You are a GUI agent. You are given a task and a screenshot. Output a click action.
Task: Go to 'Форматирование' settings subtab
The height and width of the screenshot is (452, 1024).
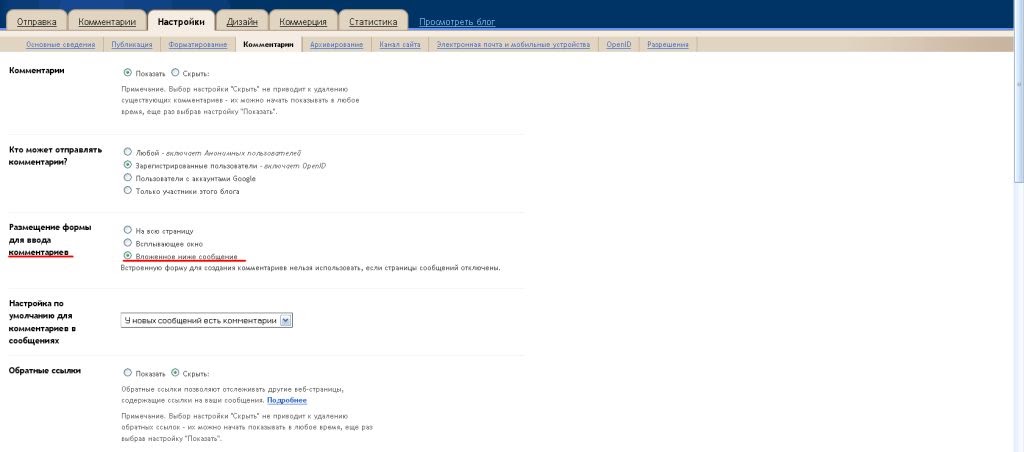pos(198,44)
